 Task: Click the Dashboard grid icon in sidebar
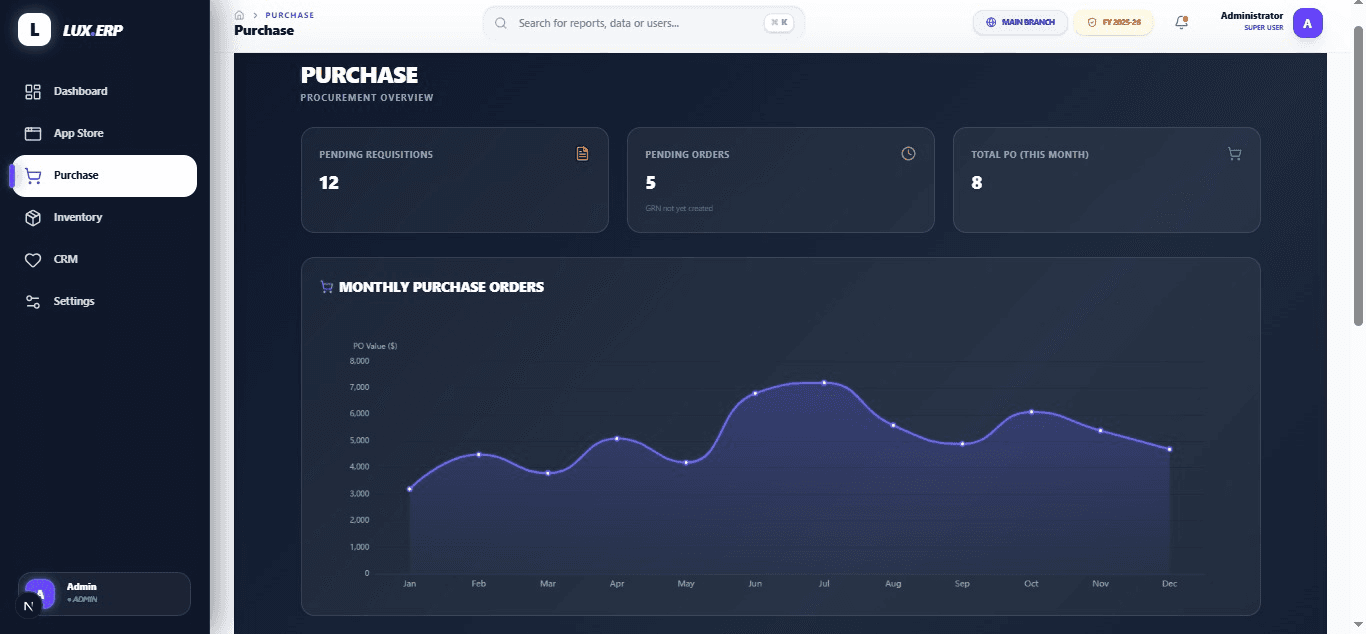[32, 91]
